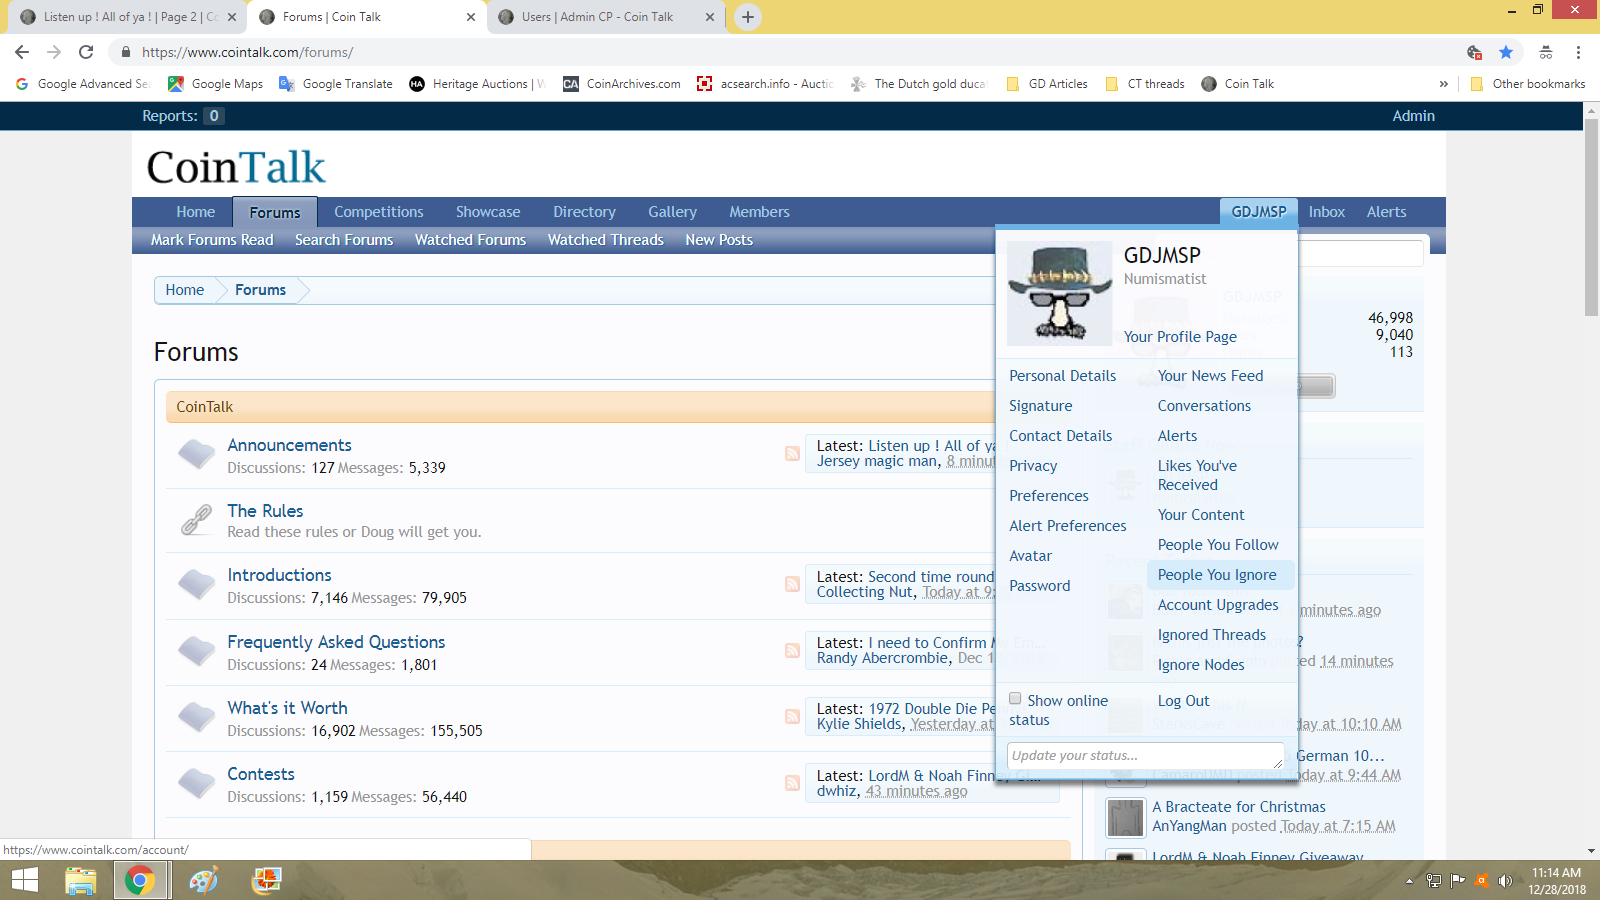Screen dimensions: 1600x900
Task: Open Personal Details from account menu
Action: (1062, 376)
